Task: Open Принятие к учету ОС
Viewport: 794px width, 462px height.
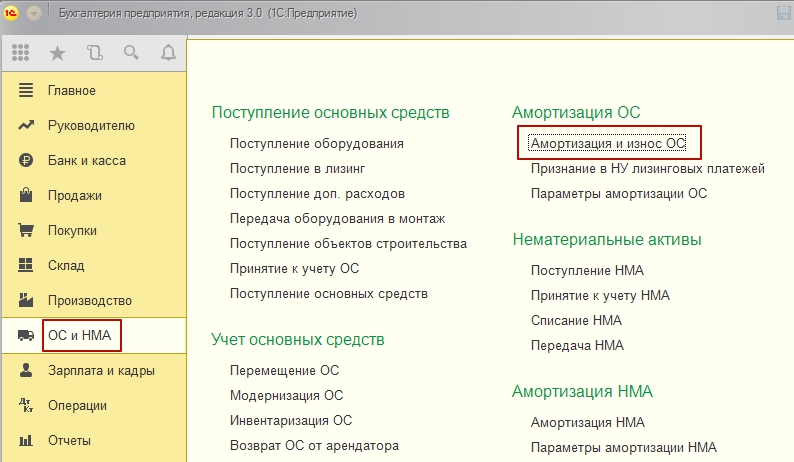Action: (x=295, y=268)
